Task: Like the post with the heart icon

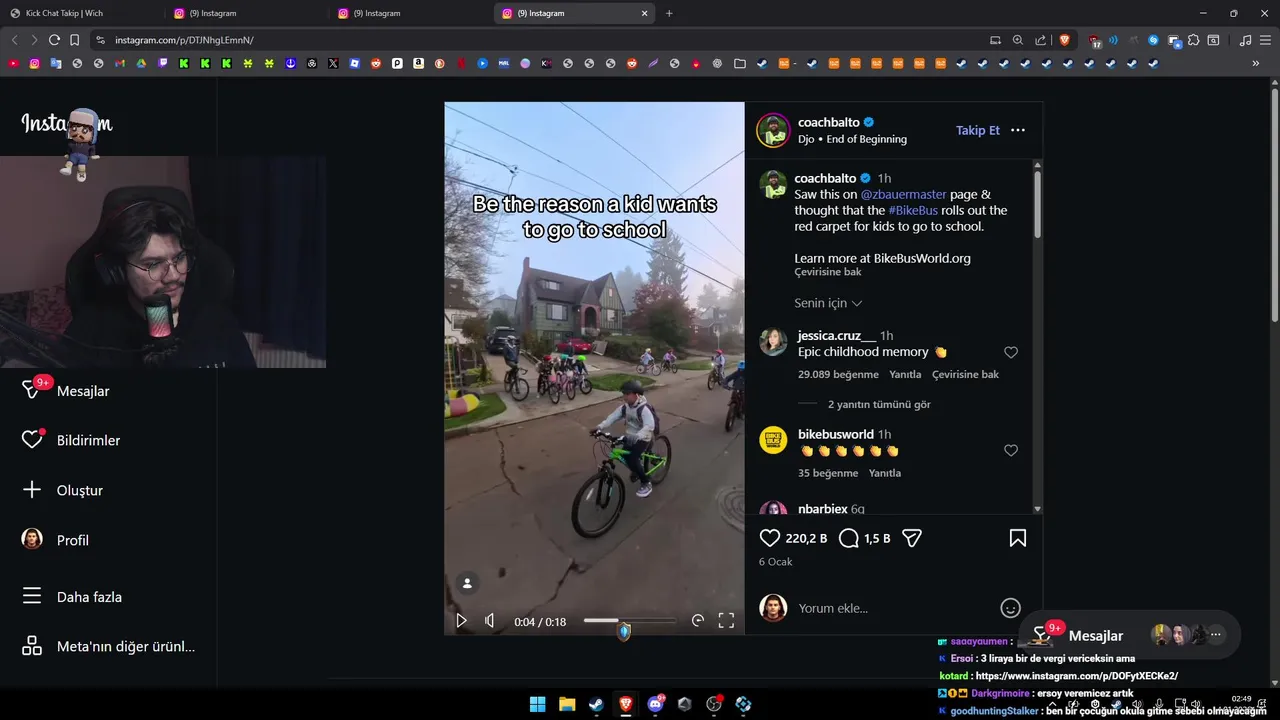Action: pos(770,538)
